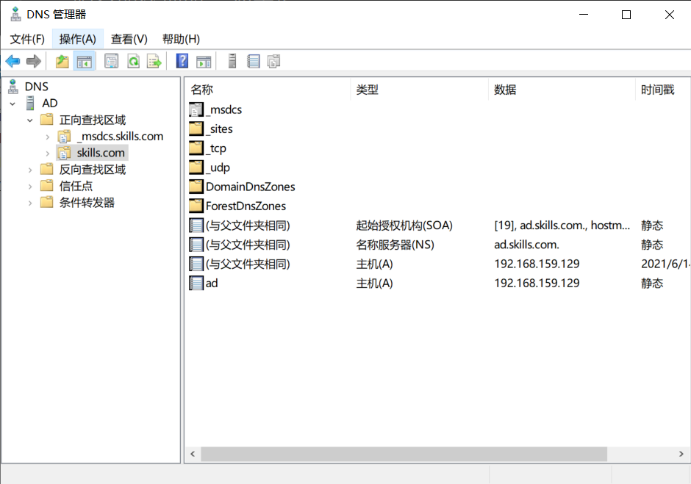Refresh the DNS view
The image size is (691, 484).
click(133, 61)
